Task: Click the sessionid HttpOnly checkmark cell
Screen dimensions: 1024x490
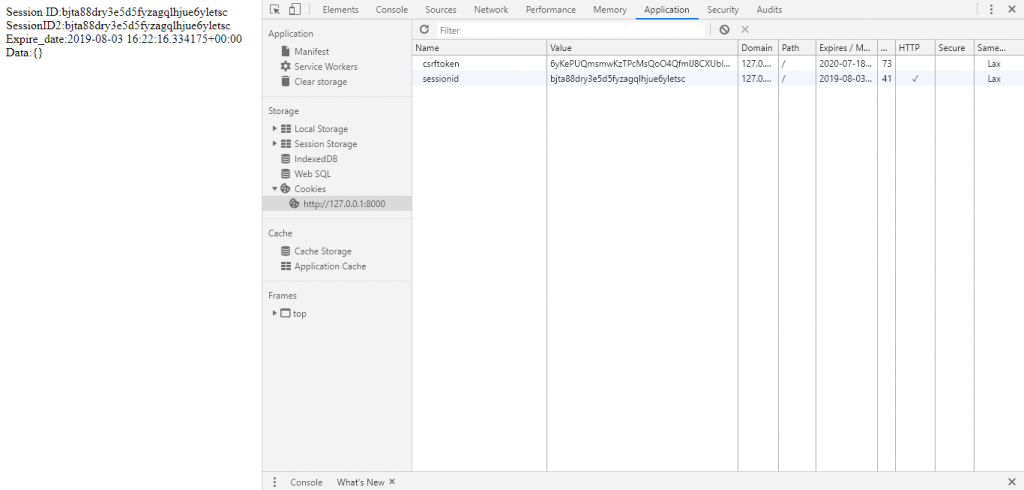Action: click(915, 78)
